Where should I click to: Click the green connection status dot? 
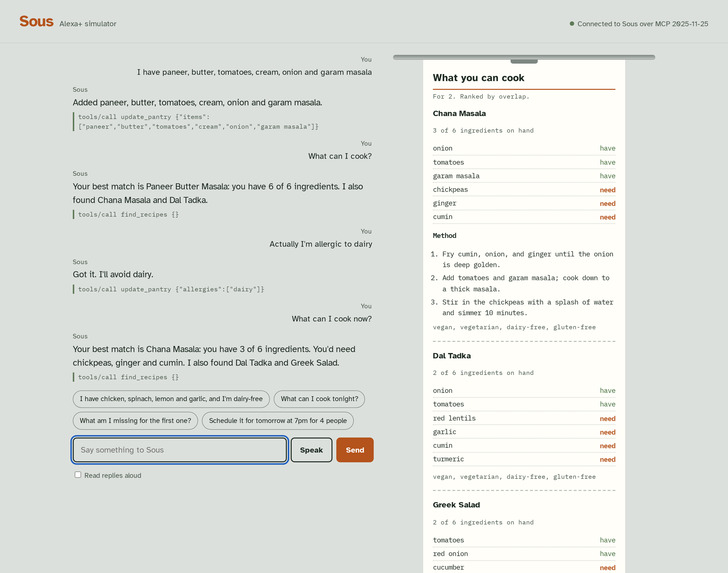coord(572,24)
